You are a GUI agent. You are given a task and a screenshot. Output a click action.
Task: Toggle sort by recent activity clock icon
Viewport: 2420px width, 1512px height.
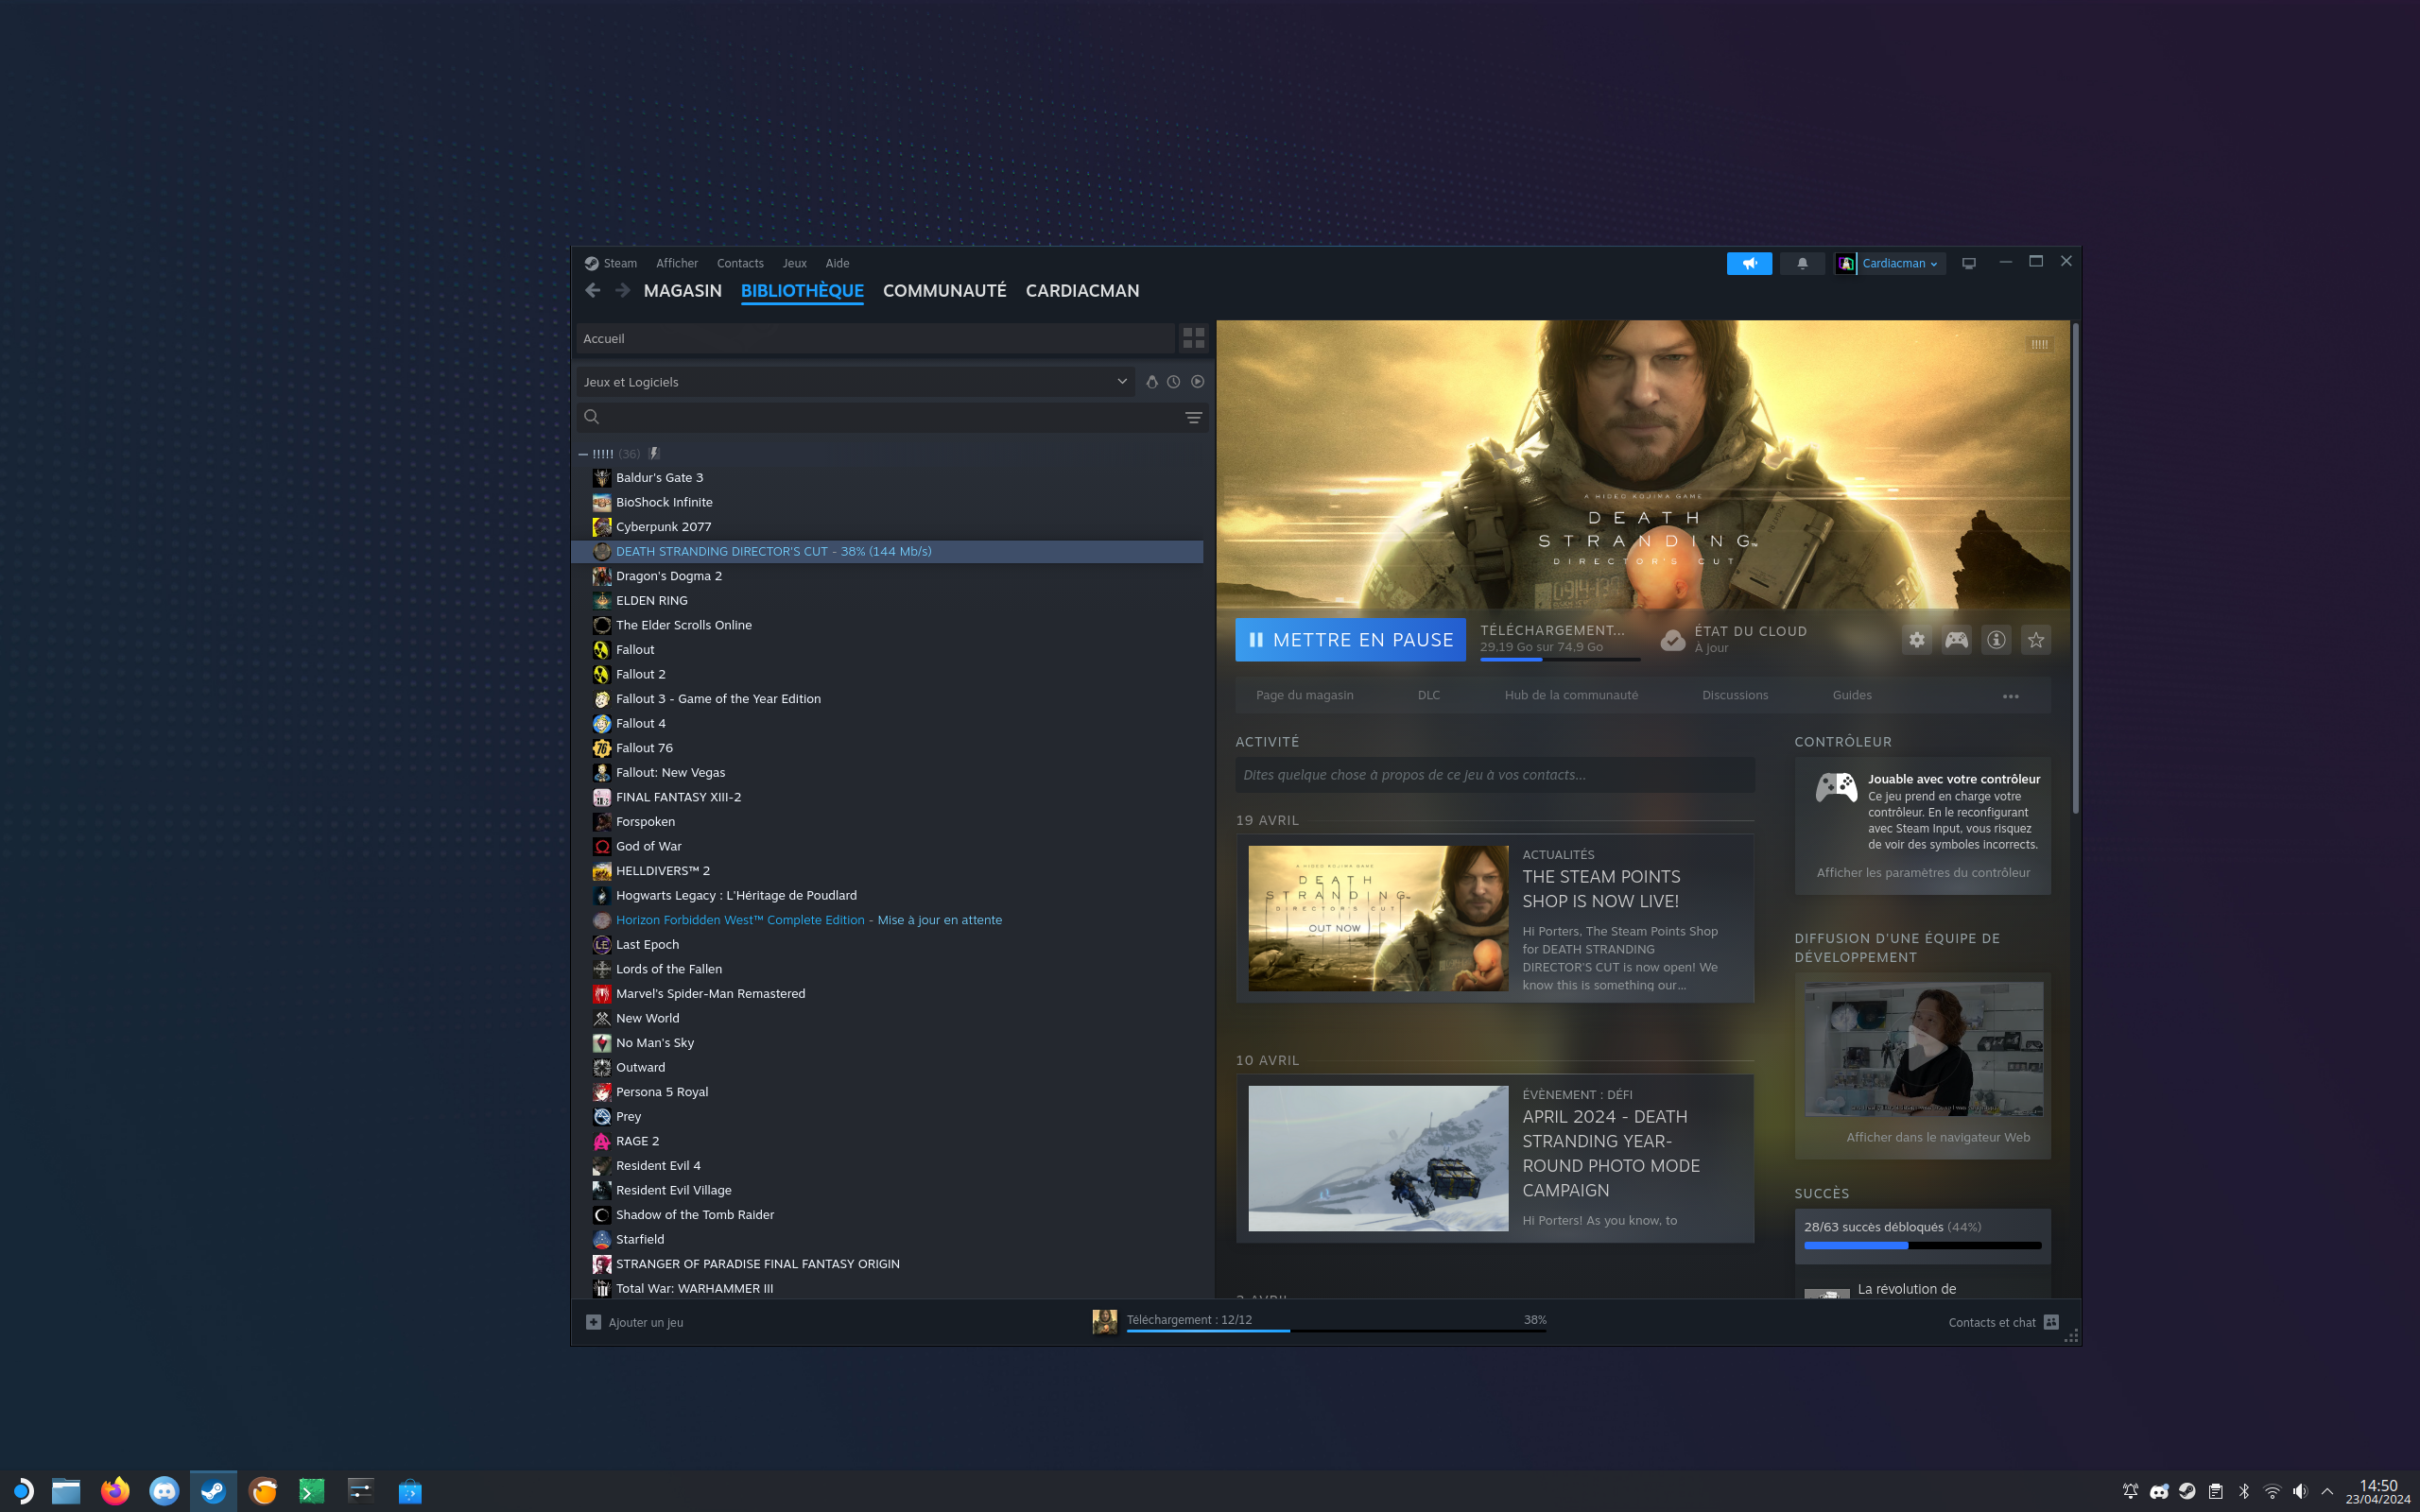point(1174,382)
